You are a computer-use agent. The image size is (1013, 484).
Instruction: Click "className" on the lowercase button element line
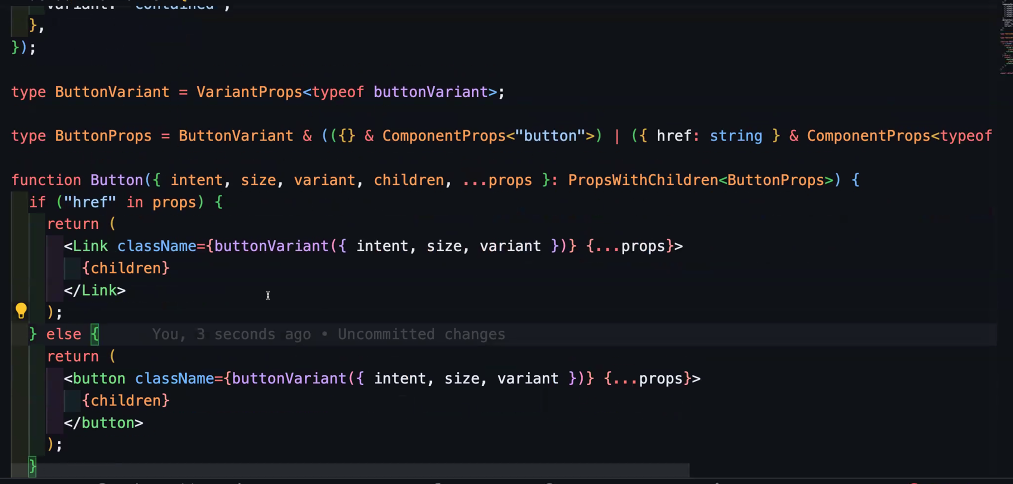174,379
